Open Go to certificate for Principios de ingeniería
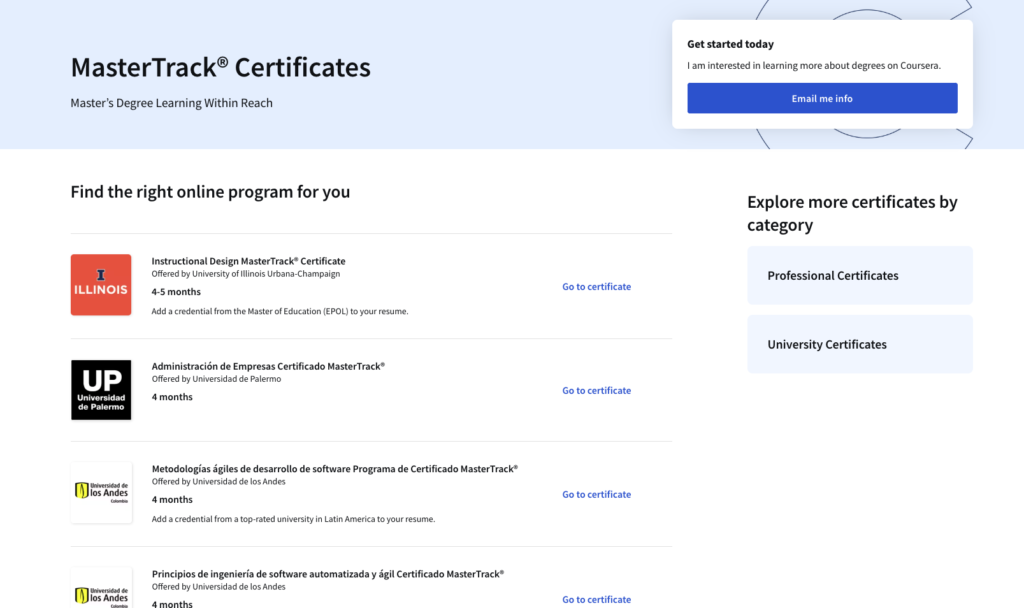 coord(596,600)
